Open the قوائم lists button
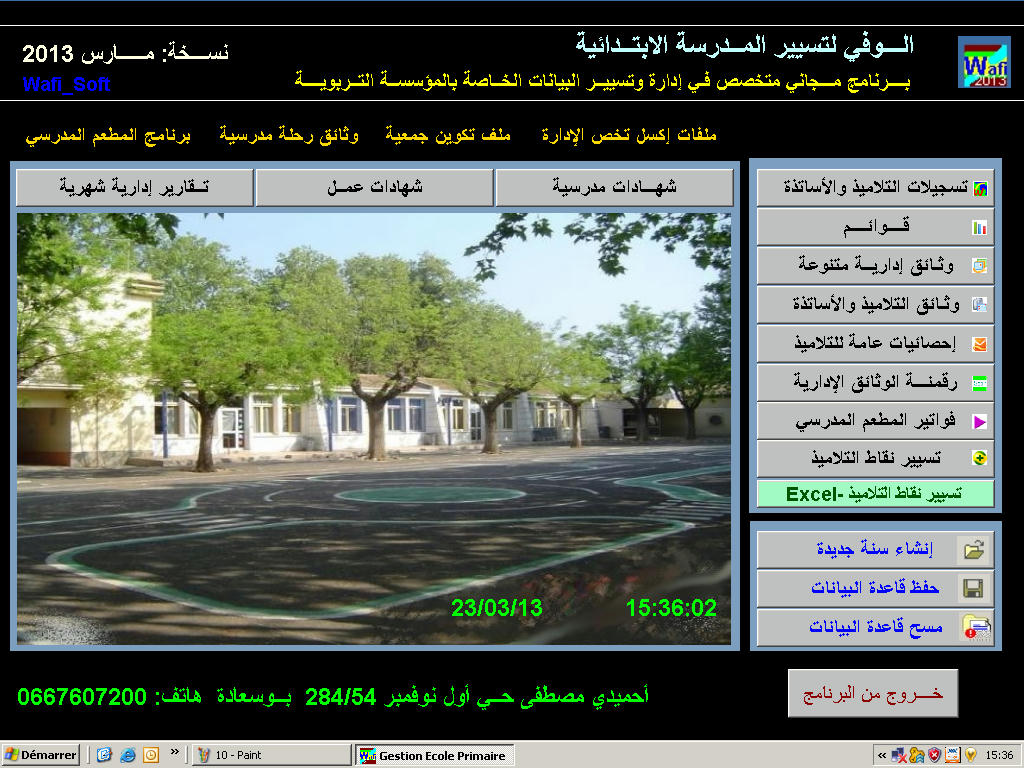The height and width of the screenshot is (768, 1024). pos(875,227)
